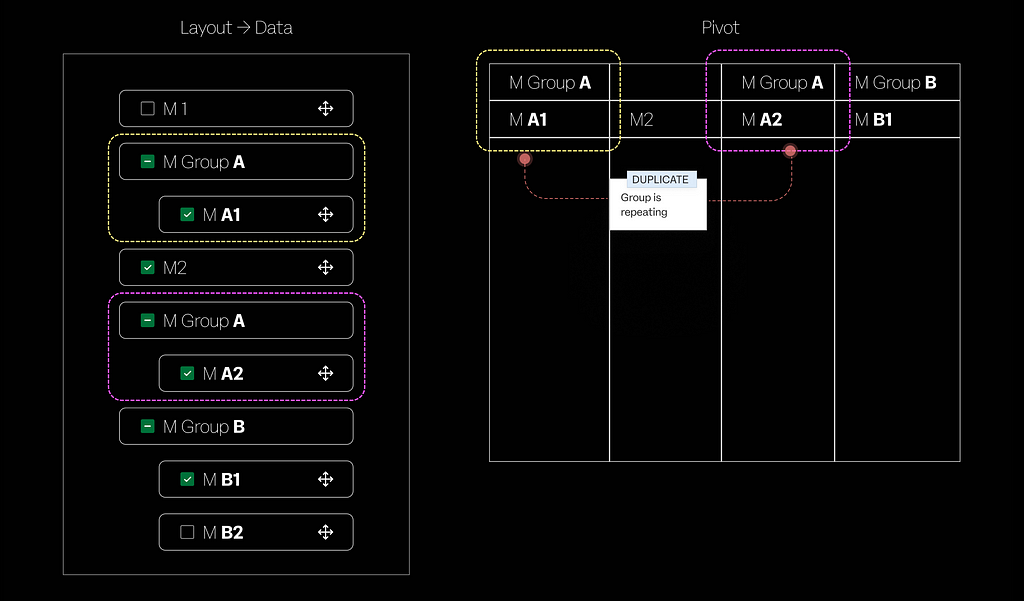The image size is (1024, 601).
Task: Click the M B1 row move handle icon
Action: click(x=325, y=479)
